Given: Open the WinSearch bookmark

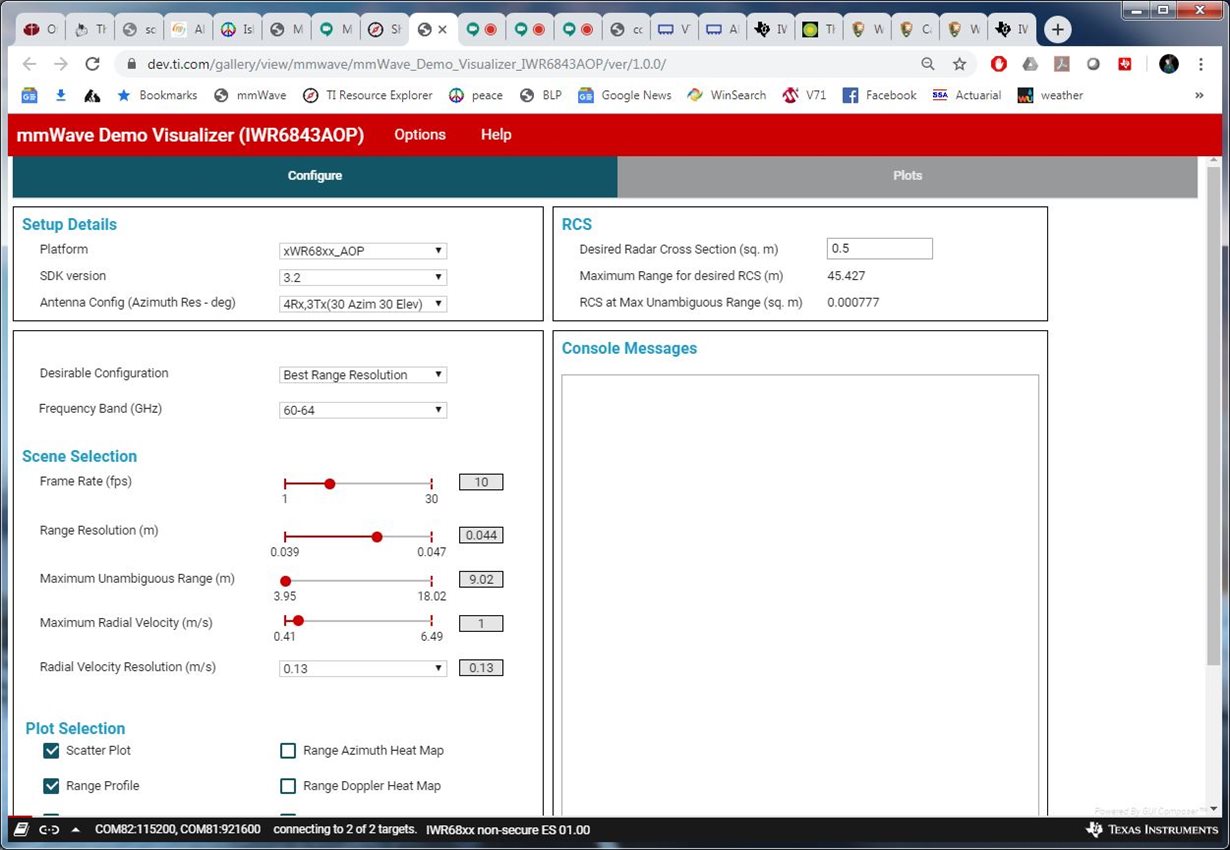Looking at the screenshot, I should pos(726,95).
